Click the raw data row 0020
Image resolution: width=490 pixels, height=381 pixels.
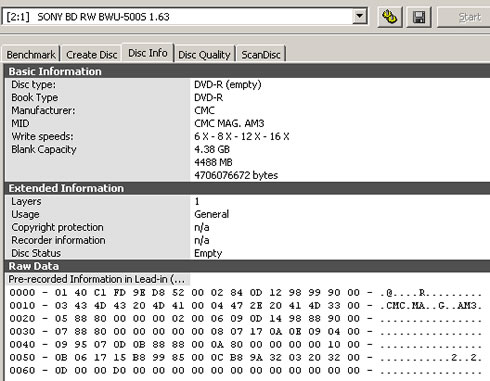tap(245, 319)
